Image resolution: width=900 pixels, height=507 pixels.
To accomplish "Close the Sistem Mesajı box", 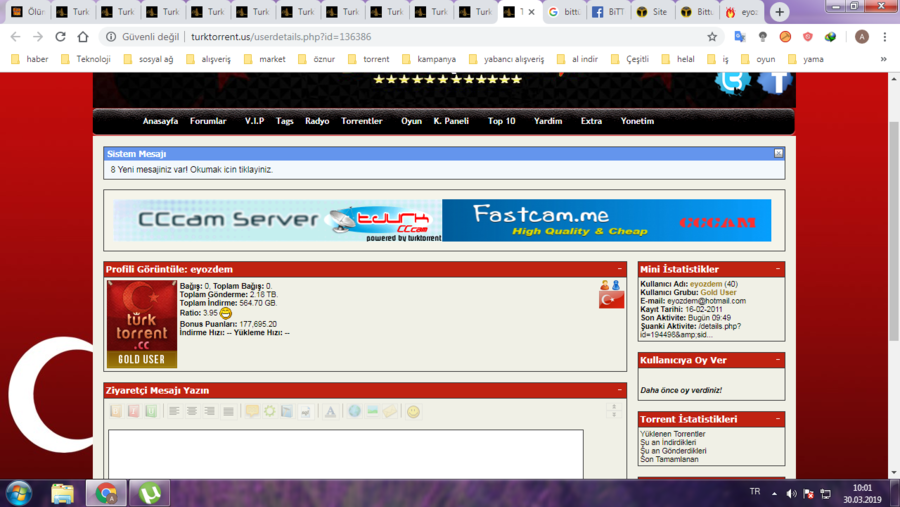I will pyautogui.click(x=778, y=153).
